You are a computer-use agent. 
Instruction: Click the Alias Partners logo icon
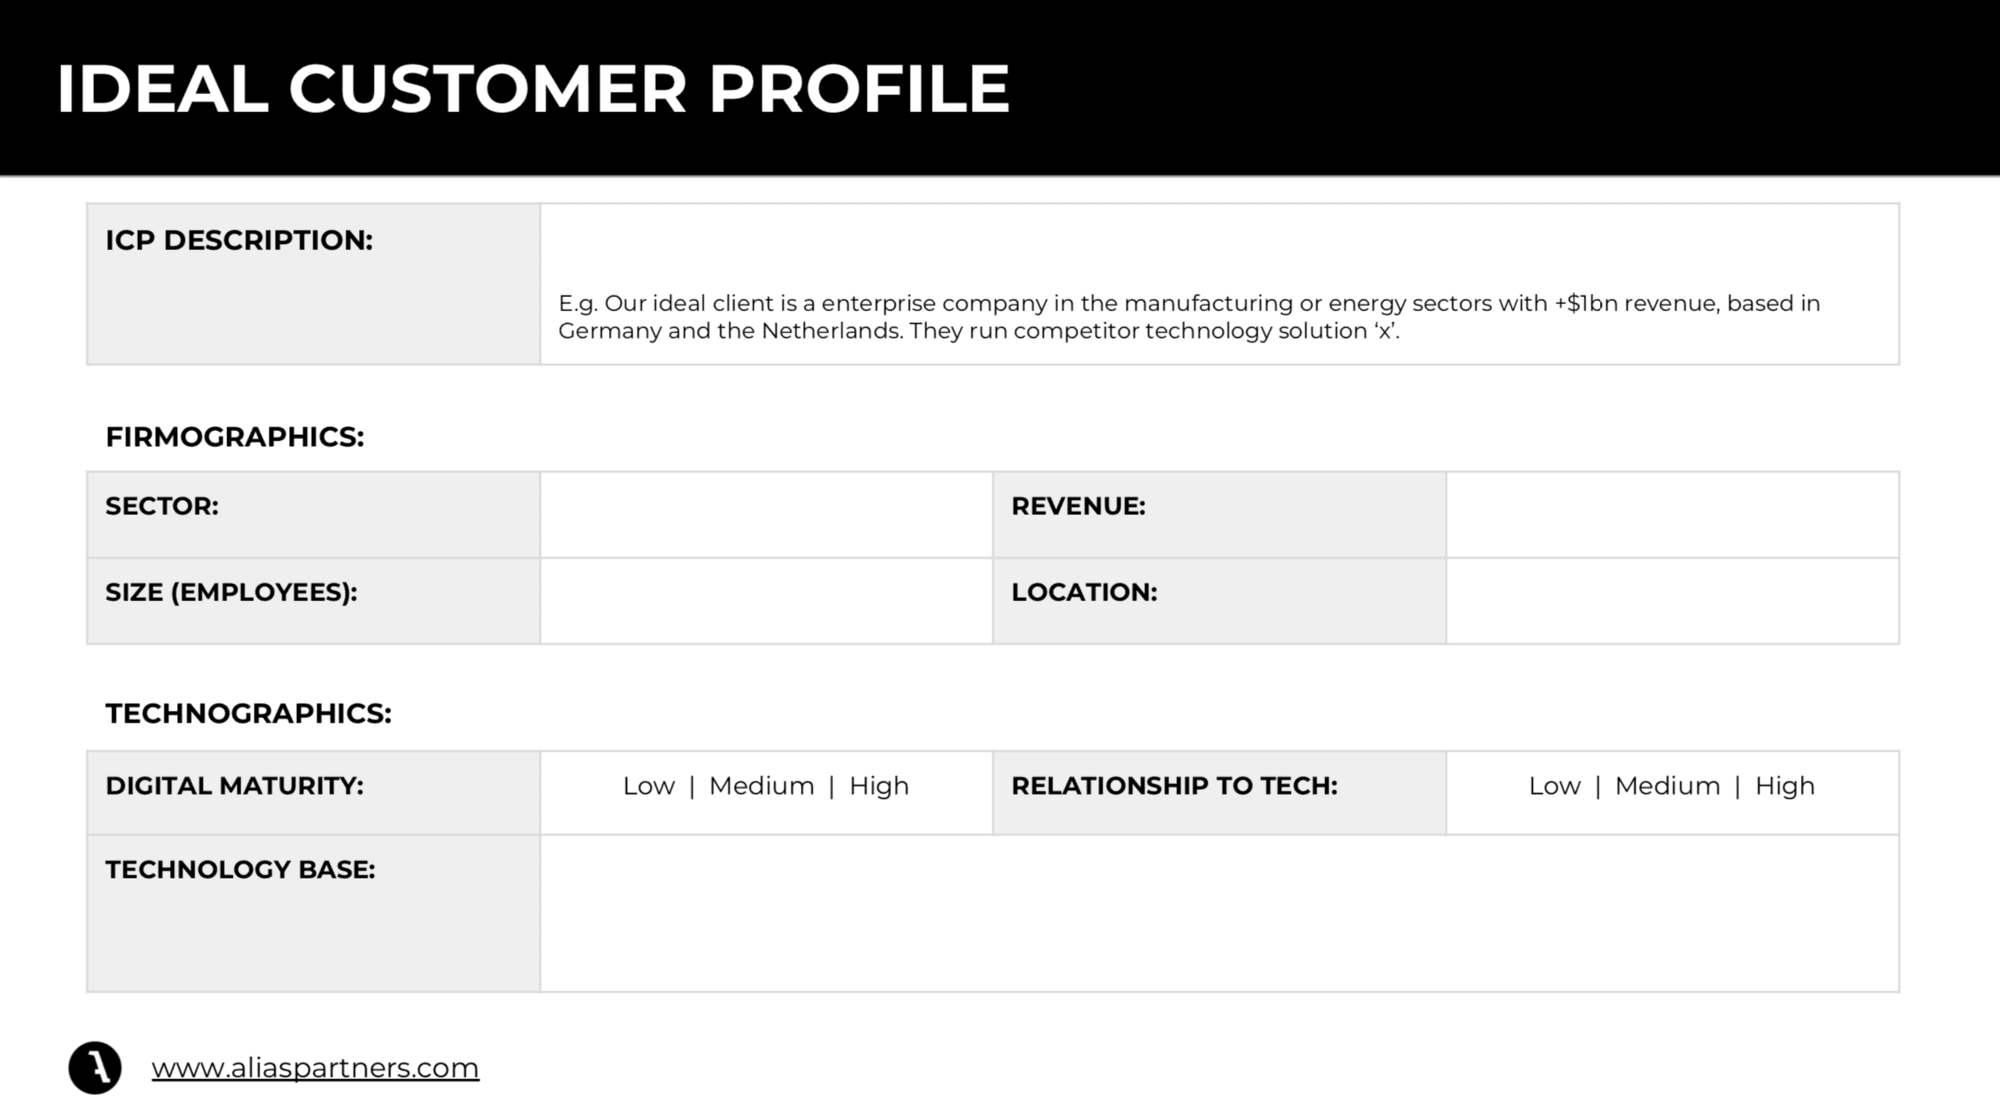tap(95, 1067)
